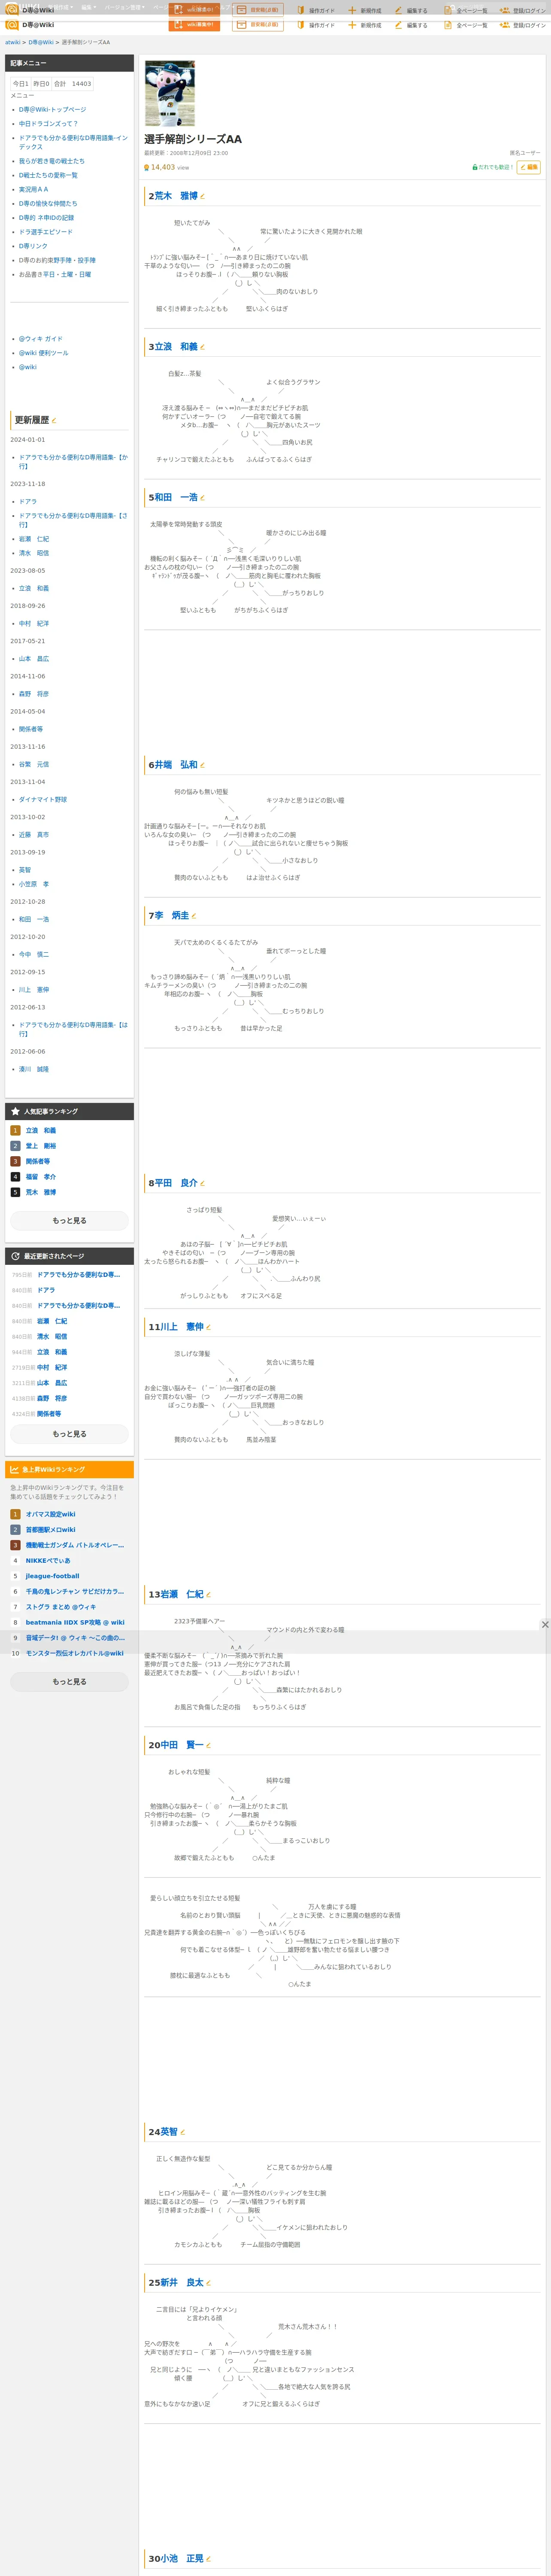Click もっと見る under 人気記事ランキング
Screen dimensions: 551x2576
[x=69, y=1220]
